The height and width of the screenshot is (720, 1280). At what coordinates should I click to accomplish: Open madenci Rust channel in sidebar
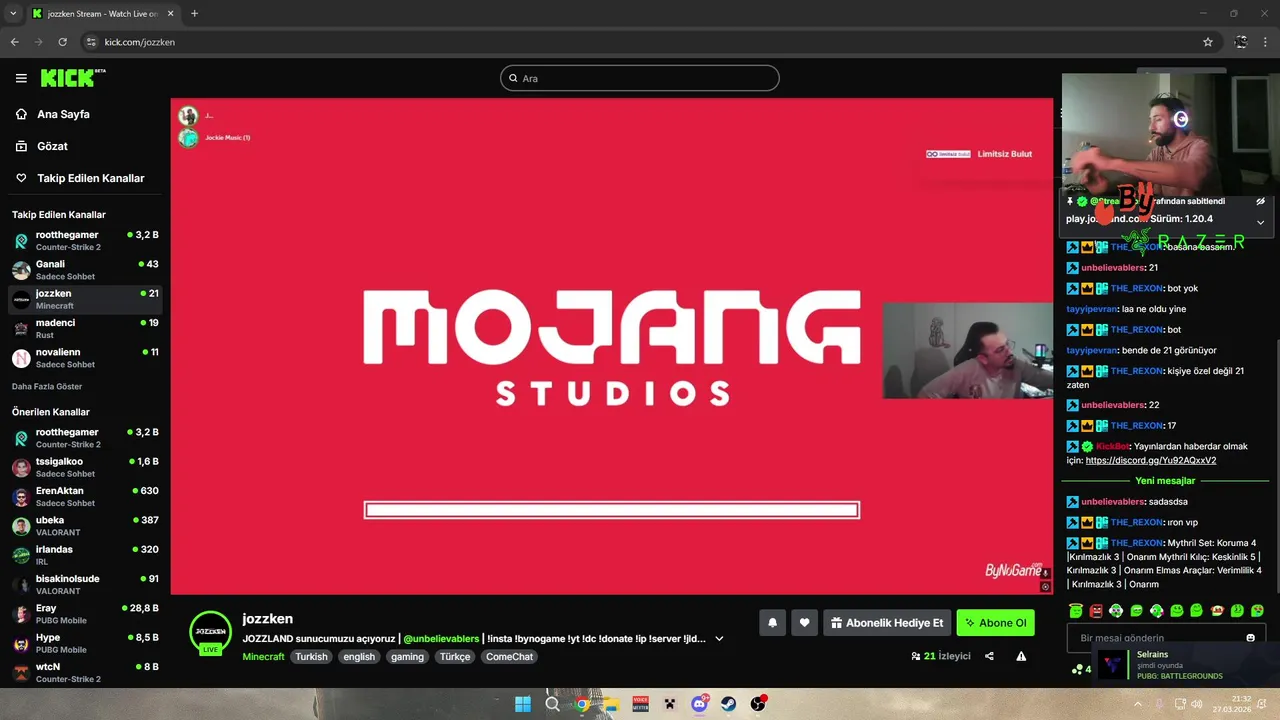coord(85,328)
